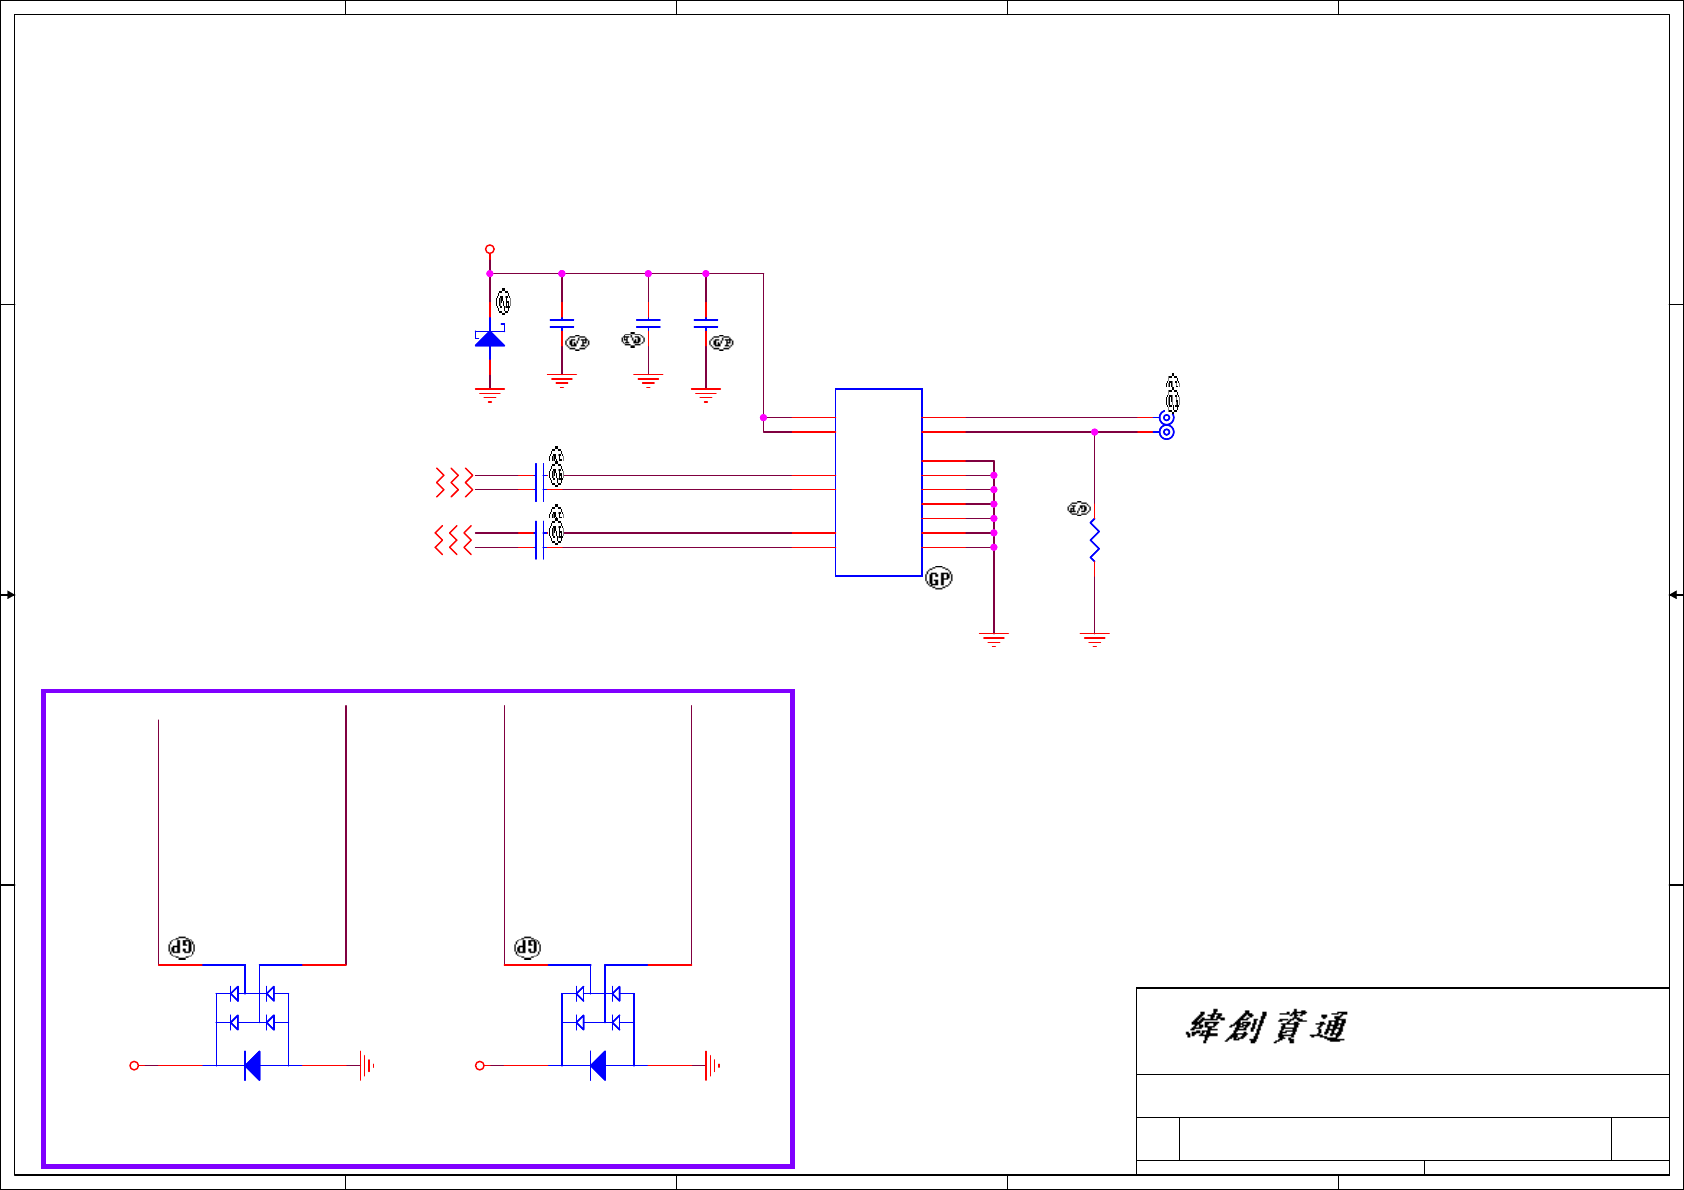The height and width of the screenshot is (1190, 1684).
Task: Click left chassis ground symbol in purple box
Action: (x=367, y=1066)
